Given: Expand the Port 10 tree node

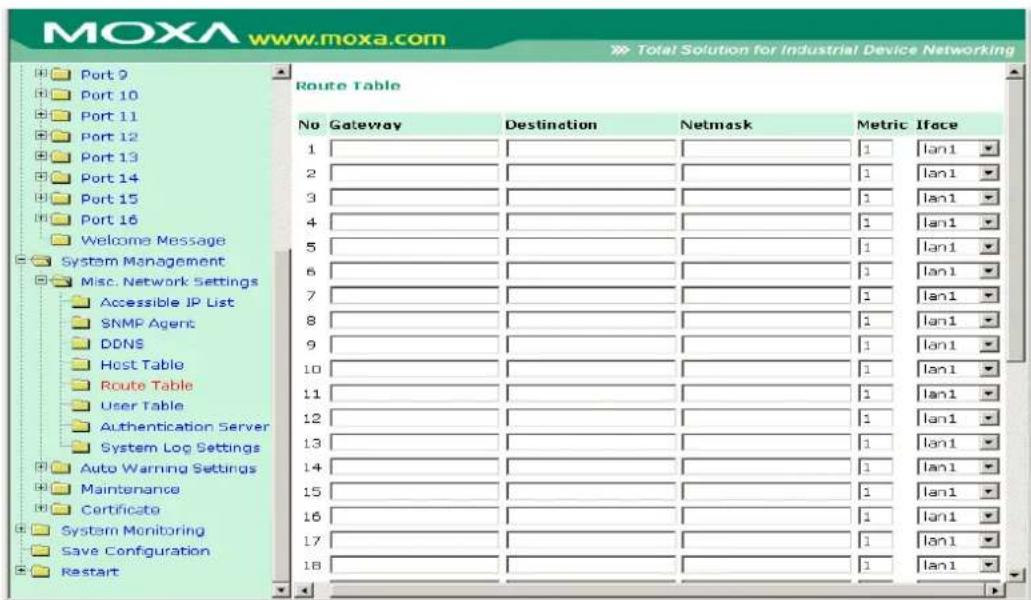Looking at the screenshot, I should (41, 94).
